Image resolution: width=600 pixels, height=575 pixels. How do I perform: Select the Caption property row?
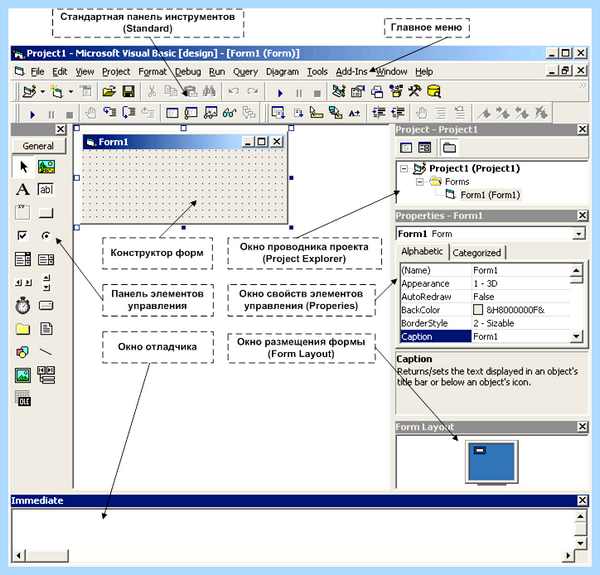[485, 336]
